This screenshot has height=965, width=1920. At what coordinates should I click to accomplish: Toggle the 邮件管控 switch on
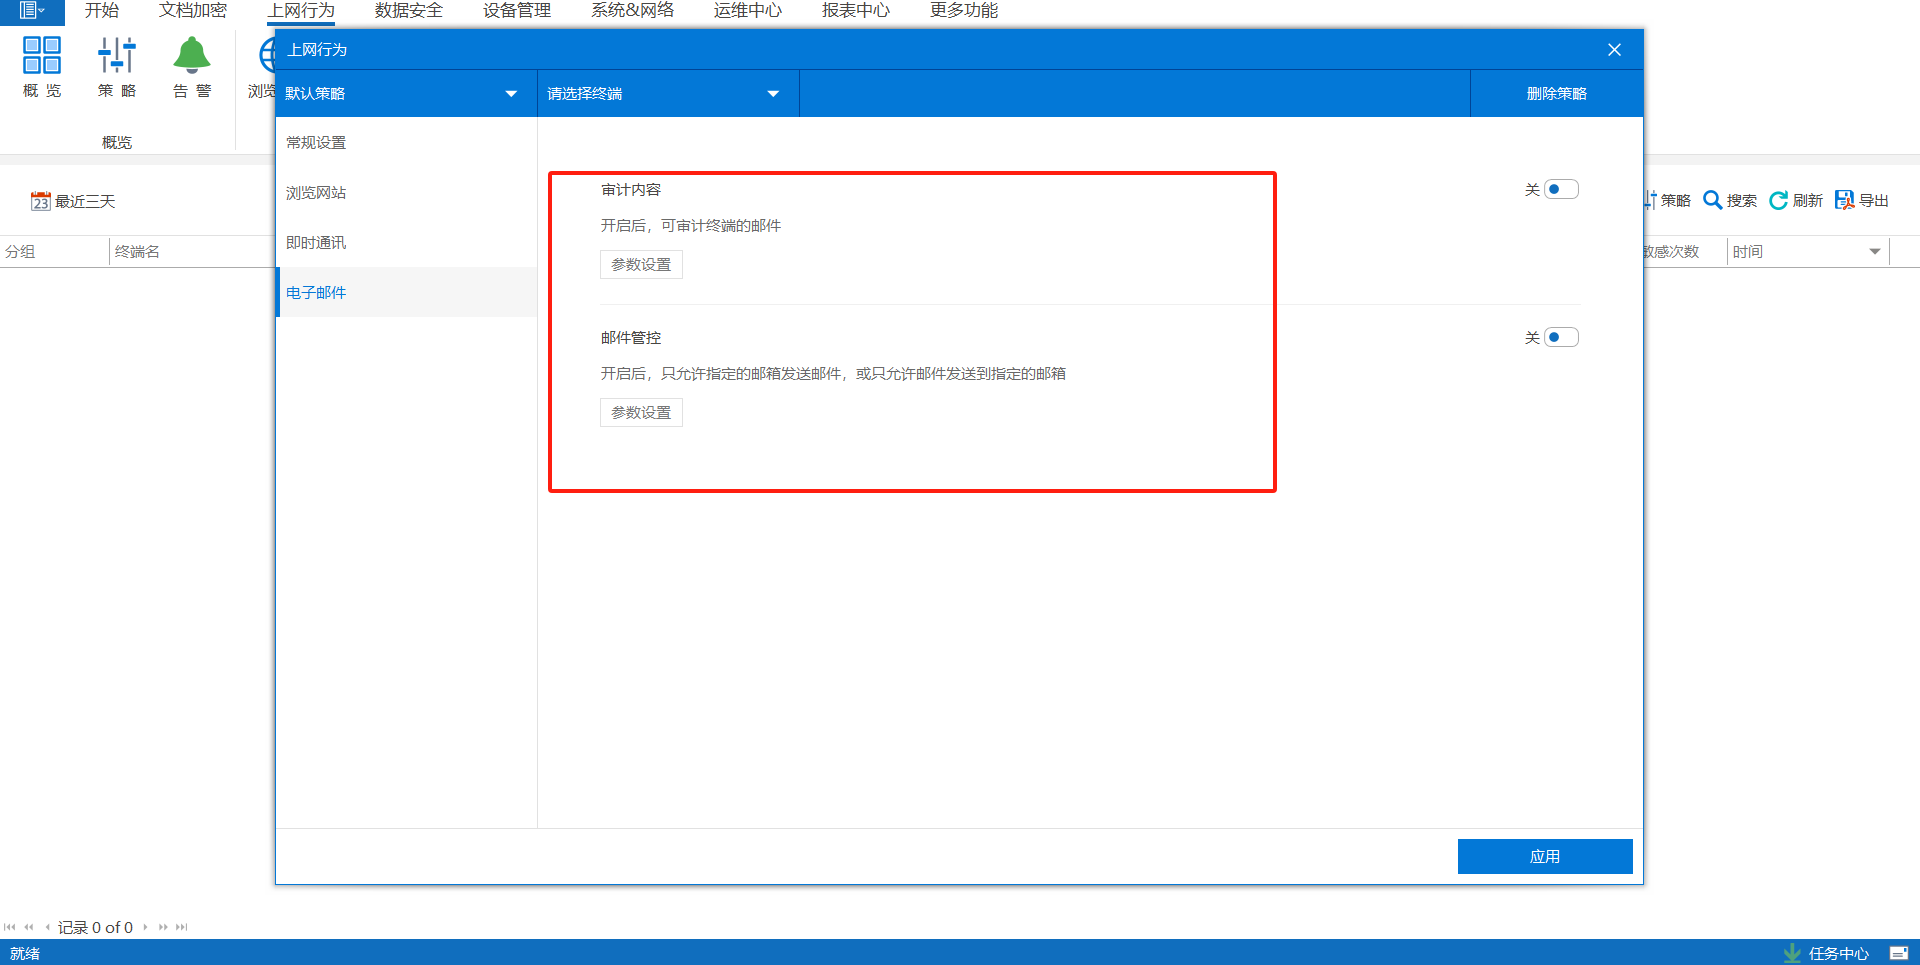[1561, 337]
